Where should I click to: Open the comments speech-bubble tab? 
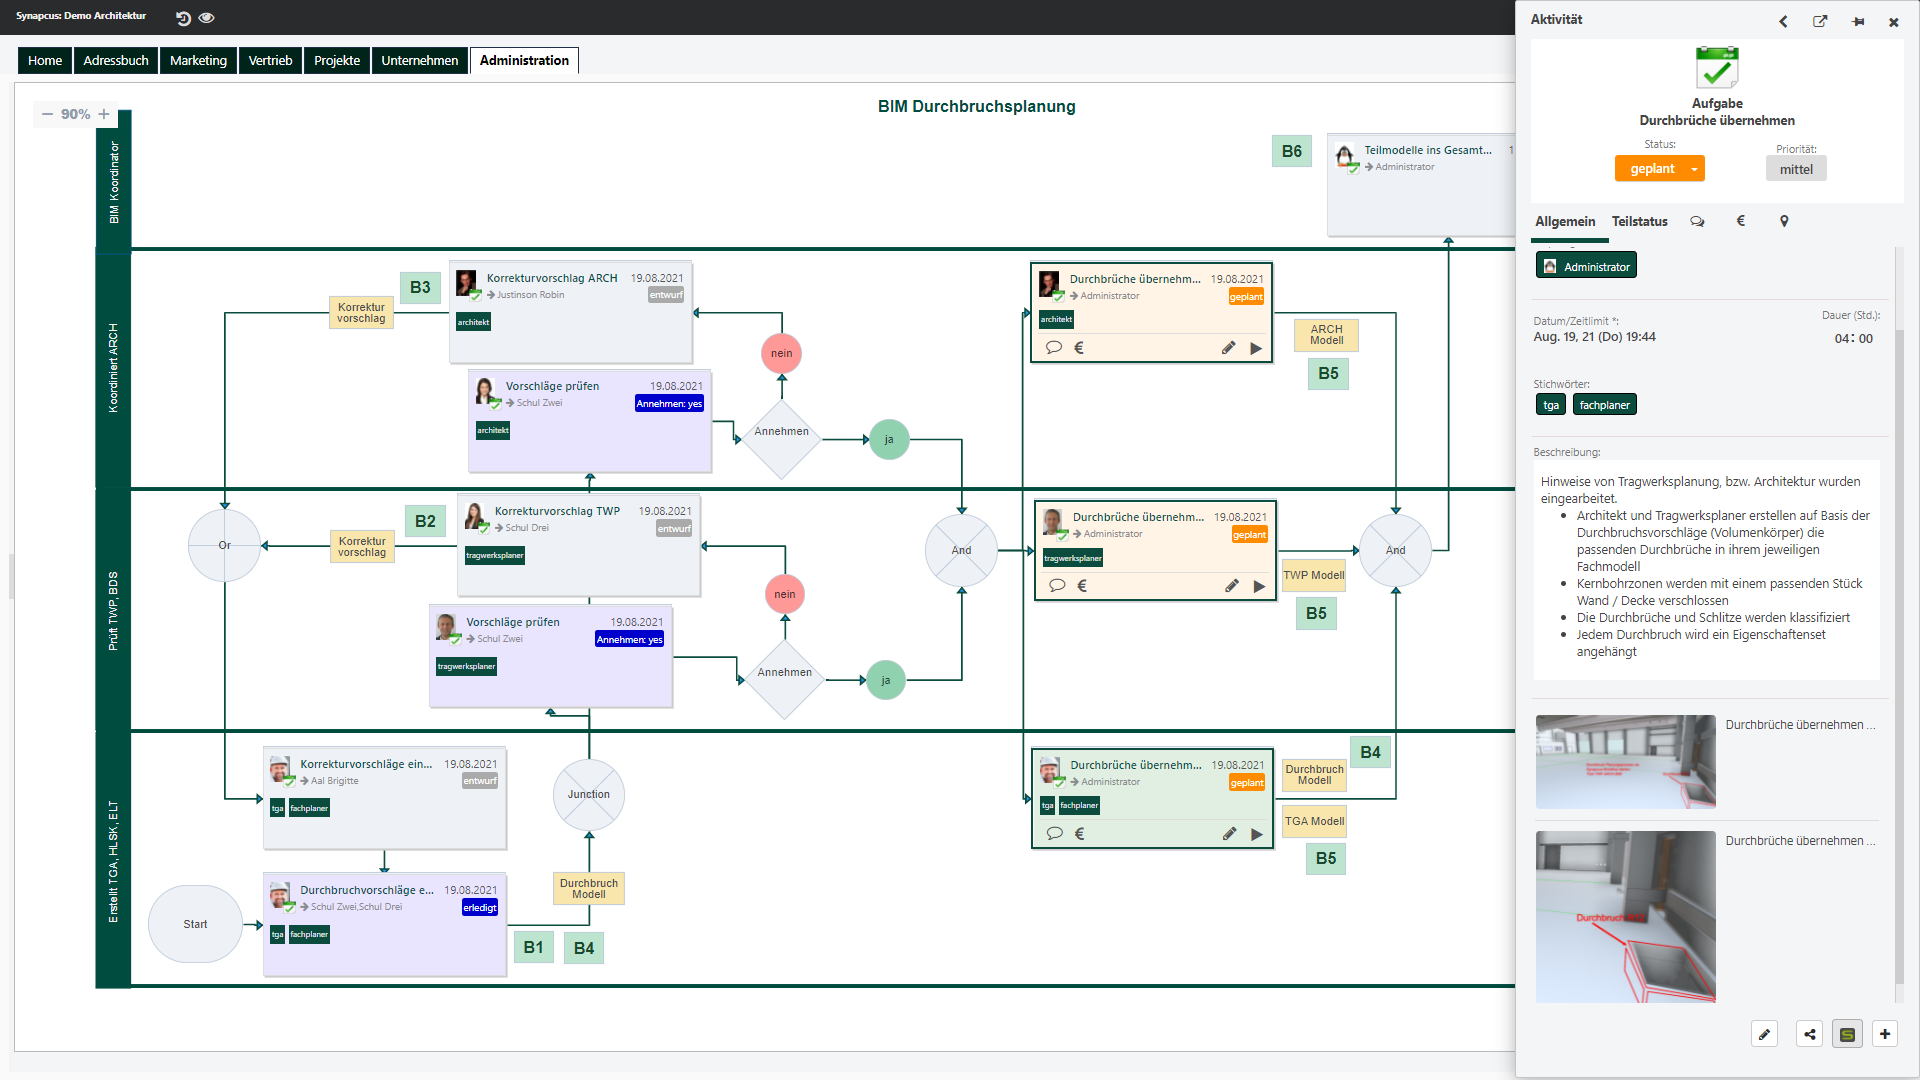[1697, 221]
